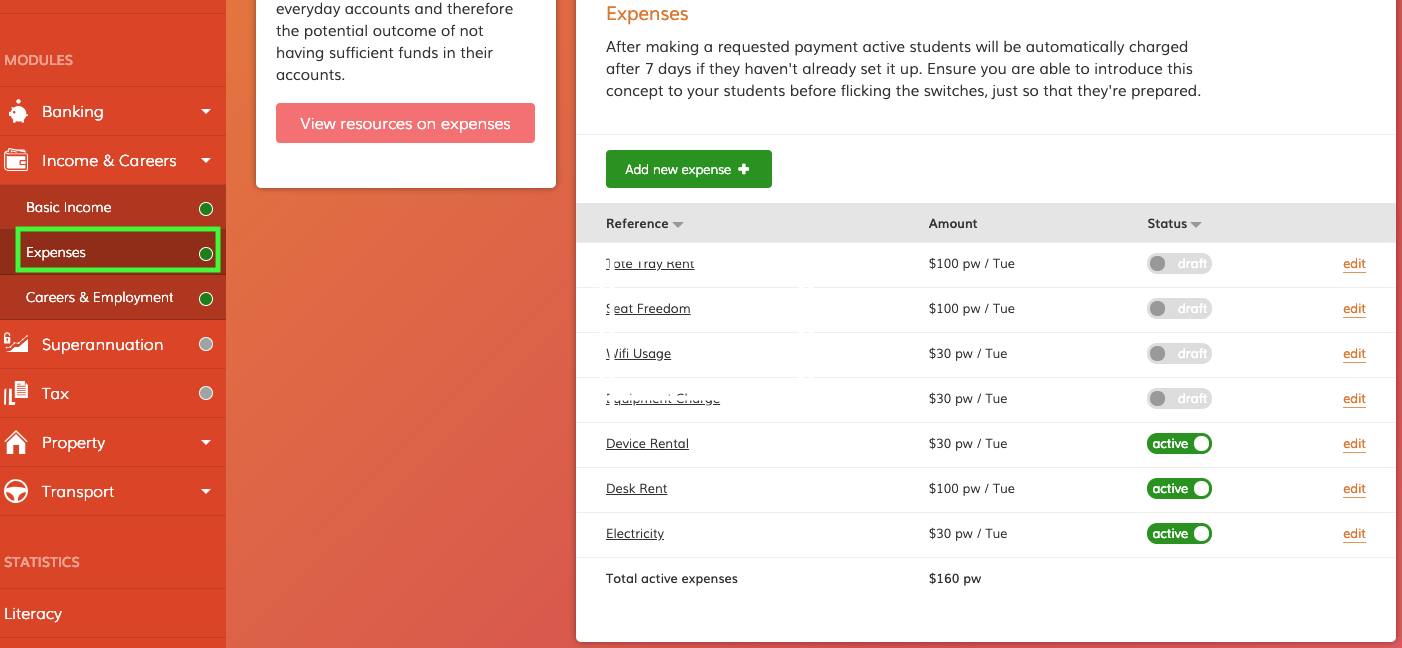Viewport: 1402px width, 648px height.
Task: Expand the Banking module dropdown arrow
Action: click(x=205, y=112)
